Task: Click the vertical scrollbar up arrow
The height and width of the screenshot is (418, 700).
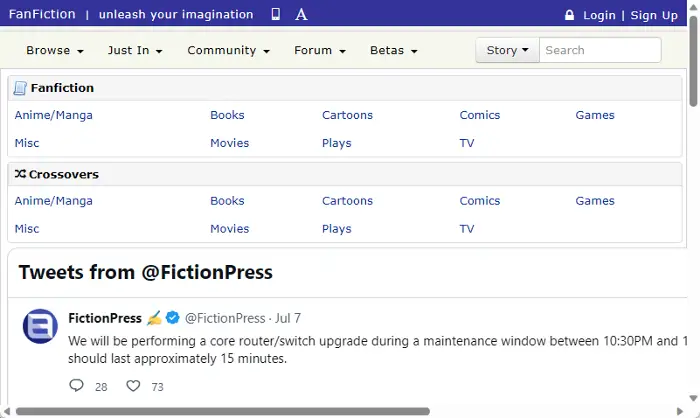Action: click(x=693, y=7)
